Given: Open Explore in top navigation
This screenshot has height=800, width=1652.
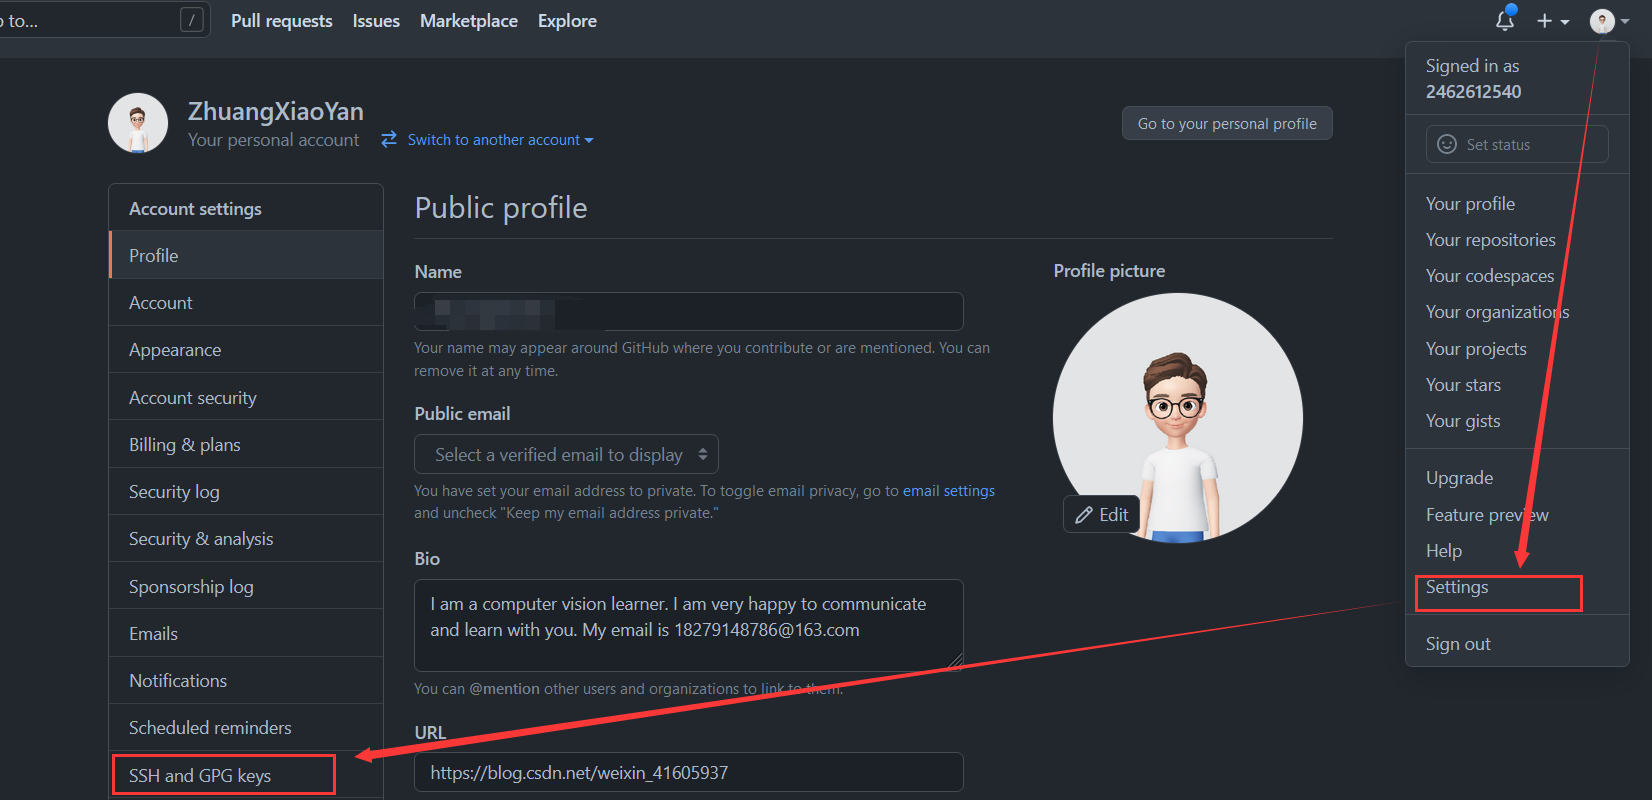Looking at the screenshot, I should 567,21.
